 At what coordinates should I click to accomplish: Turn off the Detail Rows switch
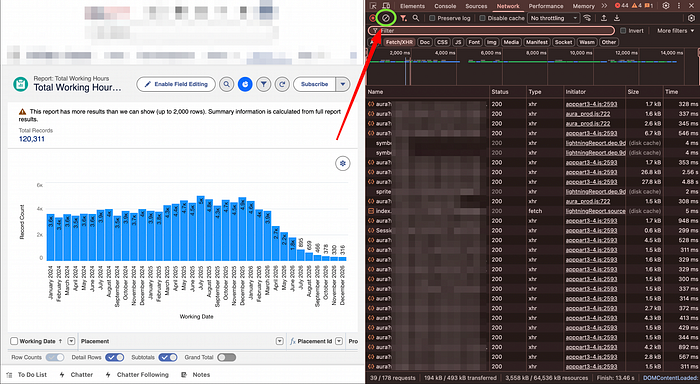pyautogui.click(x=115, y=357)
